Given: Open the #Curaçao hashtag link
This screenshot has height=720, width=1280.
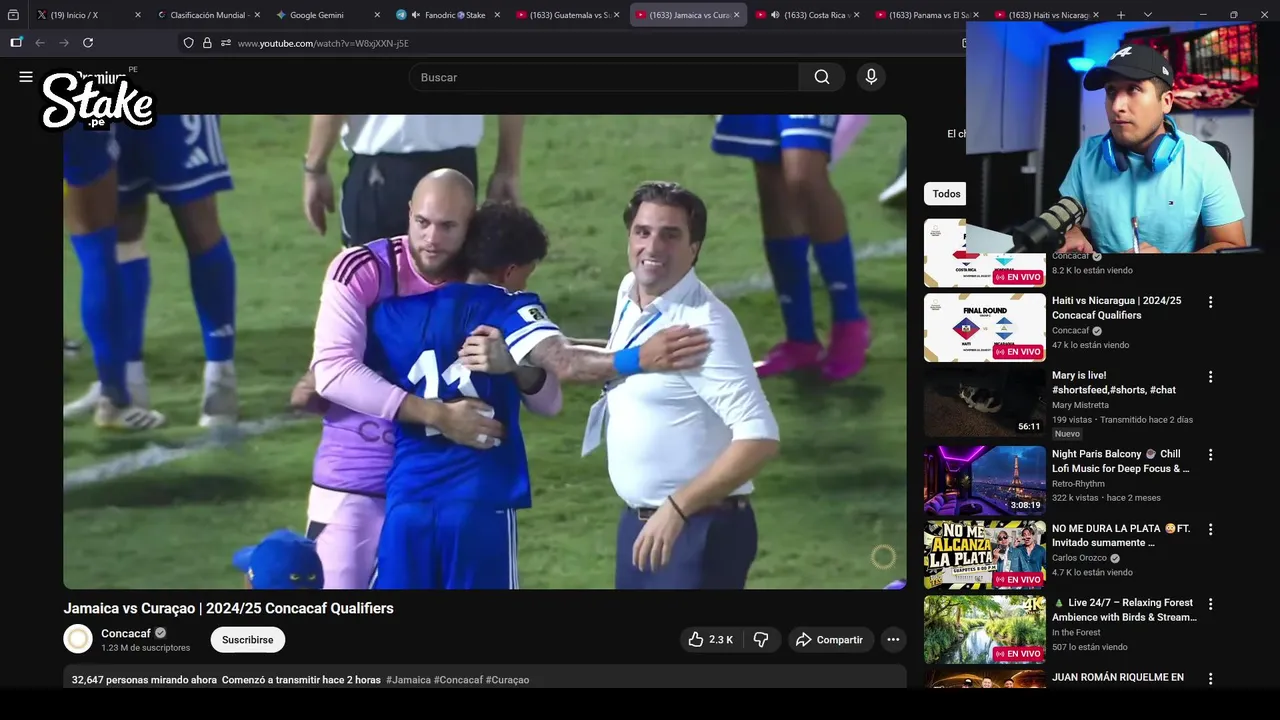Looking at the screenshot, I should click(508, 680).
